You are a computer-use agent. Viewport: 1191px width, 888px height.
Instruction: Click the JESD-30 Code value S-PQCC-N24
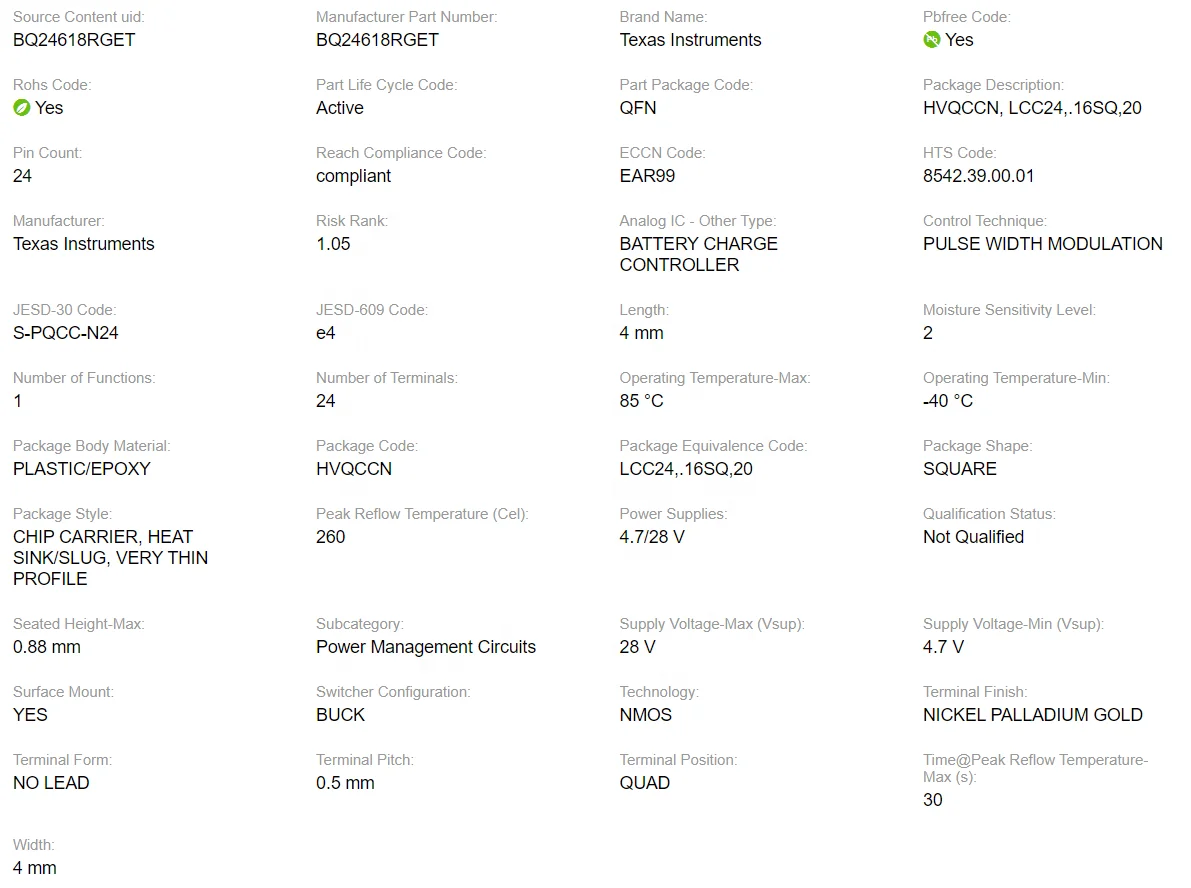[66, 333]
